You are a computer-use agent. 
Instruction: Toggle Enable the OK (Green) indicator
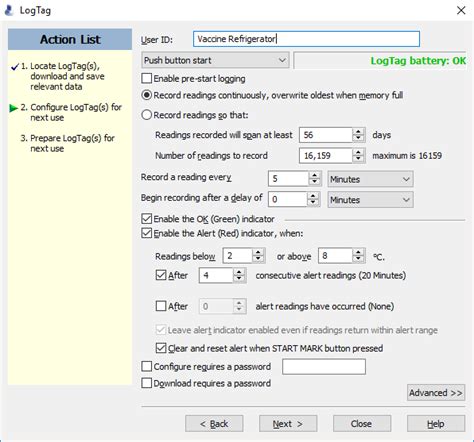[x=147, y=219]
